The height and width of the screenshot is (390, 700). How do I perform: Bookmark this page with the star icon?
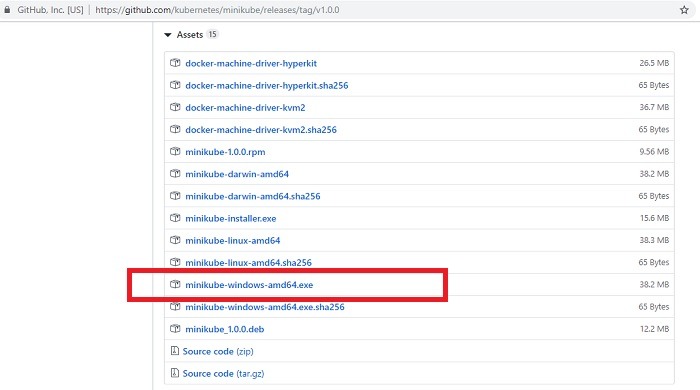[x=684, y=10]
